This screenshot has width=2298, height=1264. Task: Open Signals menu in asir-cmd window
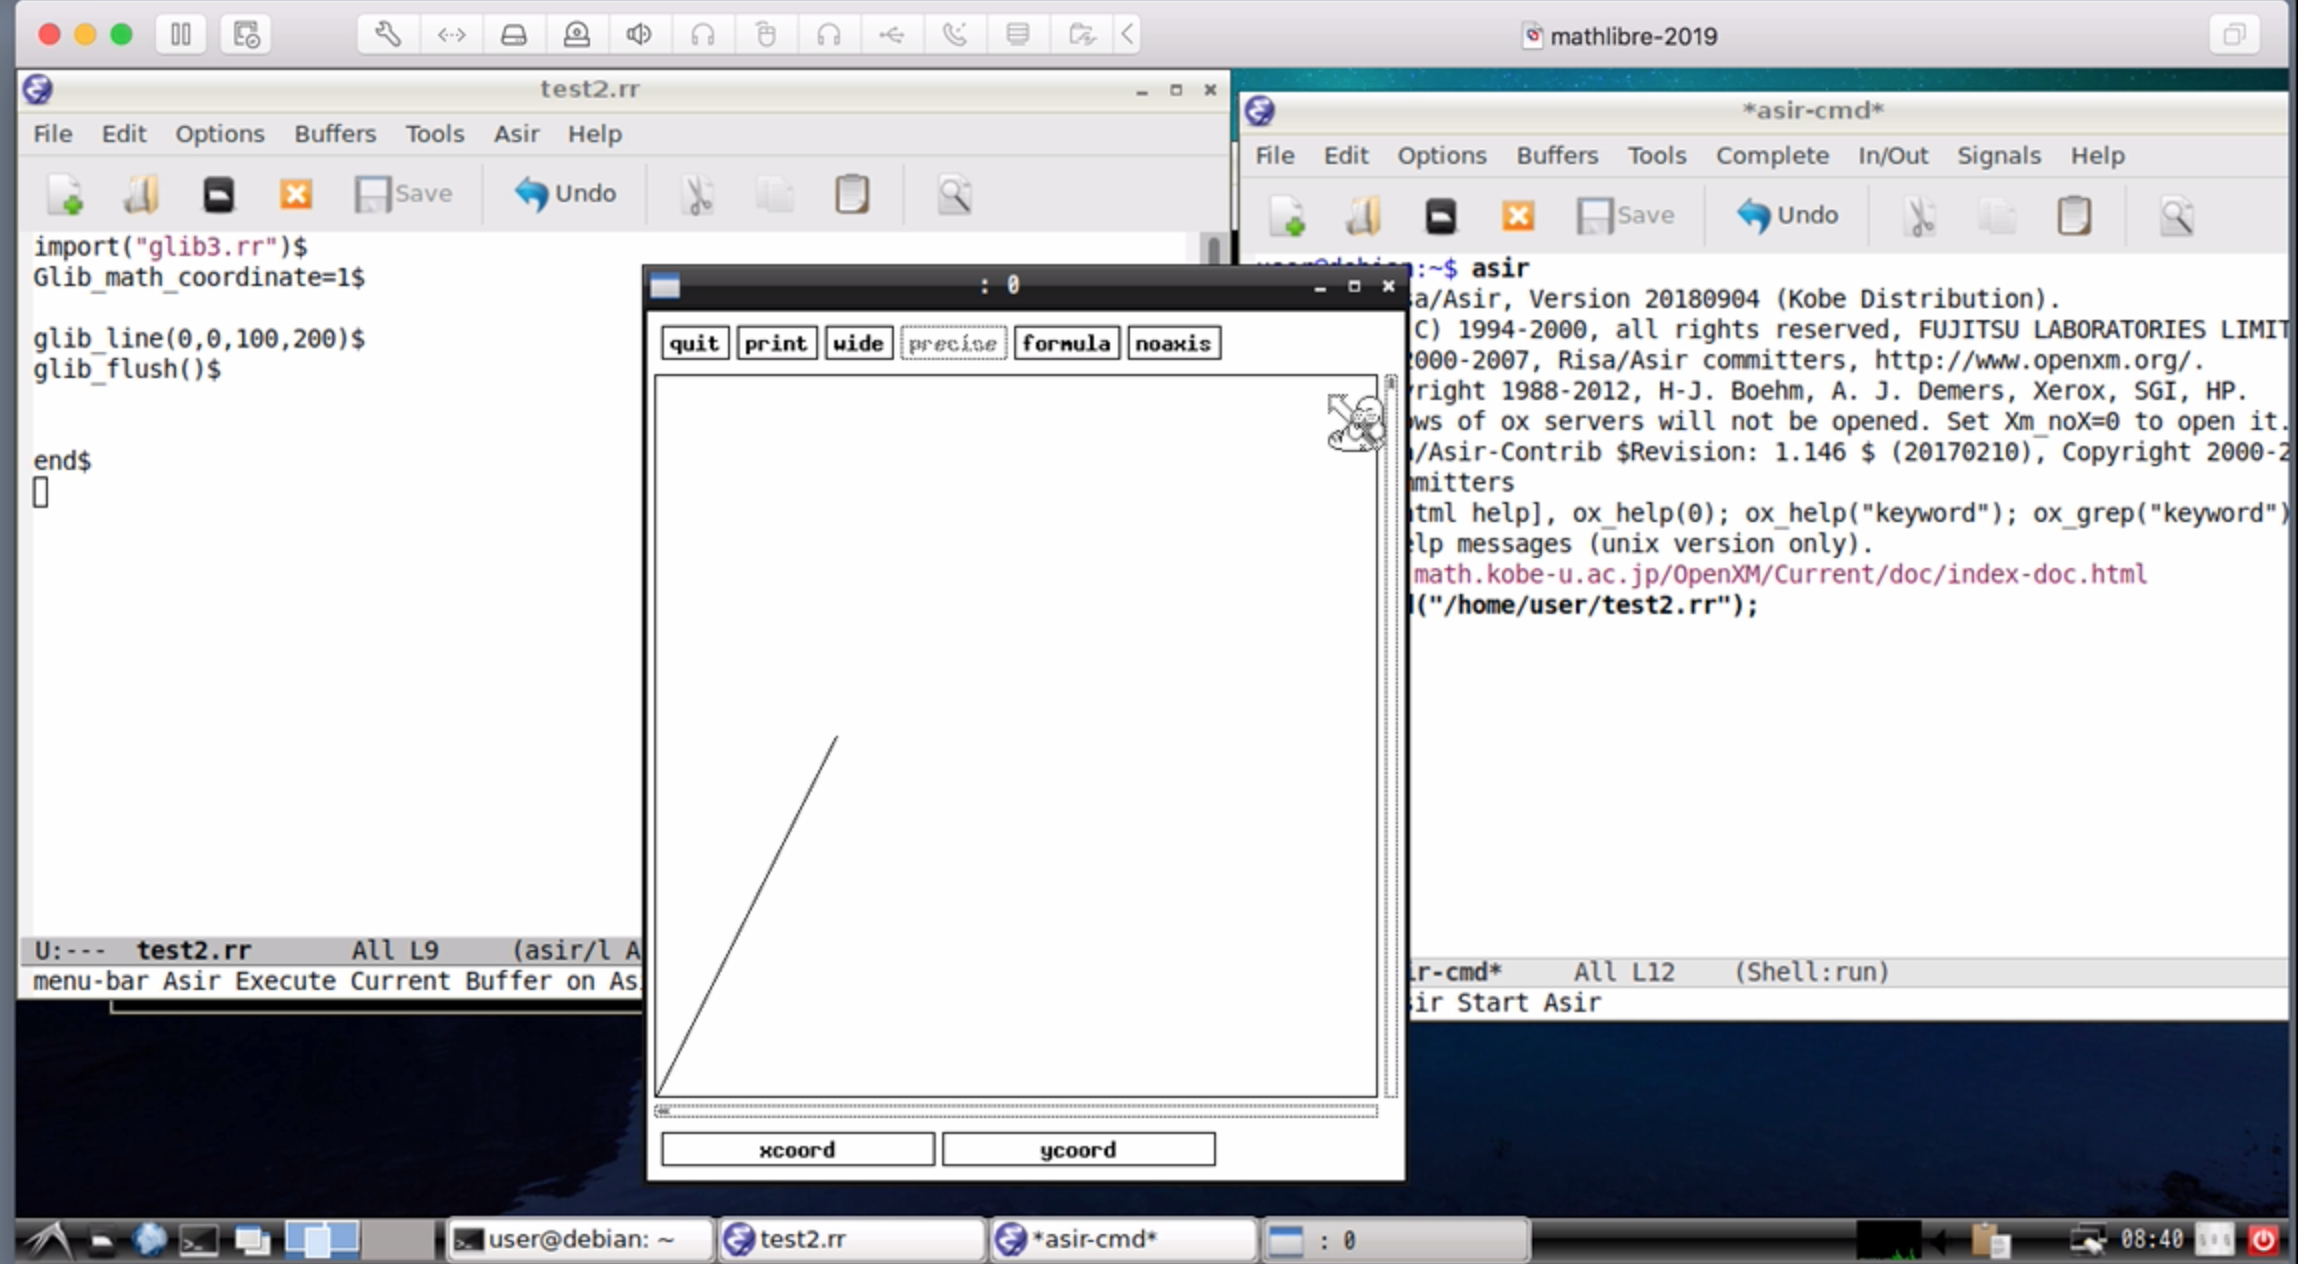[1998, 155]
